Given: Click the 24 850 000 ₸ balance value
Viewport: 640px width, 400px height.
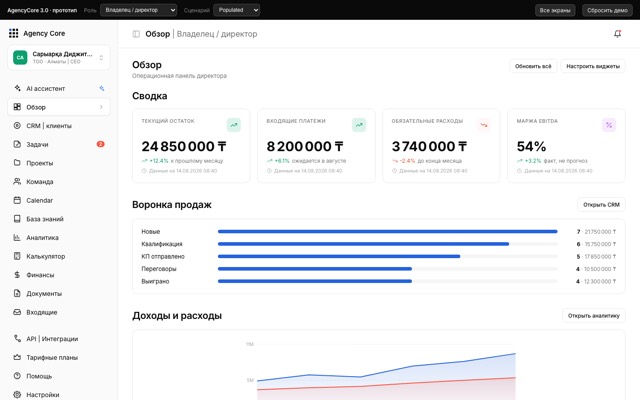Looking at the screenshot, I should [x=184, y=146].
